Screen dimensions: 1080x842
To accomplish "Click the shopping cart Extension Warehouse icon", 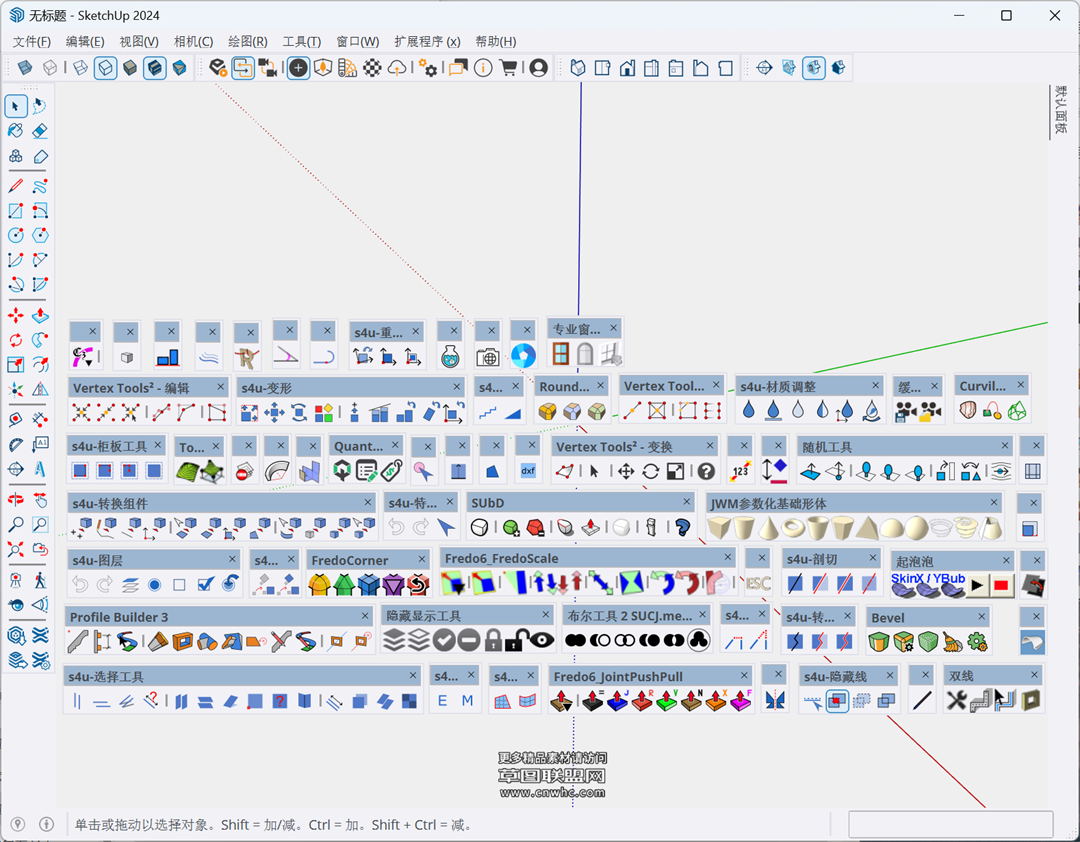I will coord(508,68).
